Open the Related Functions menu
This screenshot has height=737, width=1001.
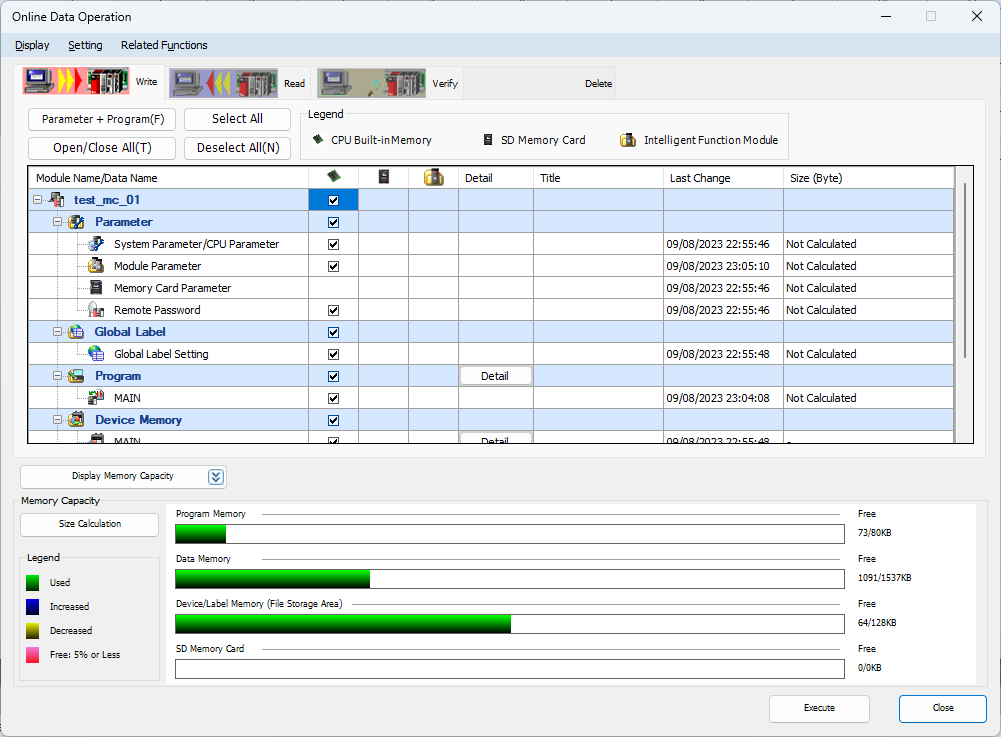coord(164,45)
